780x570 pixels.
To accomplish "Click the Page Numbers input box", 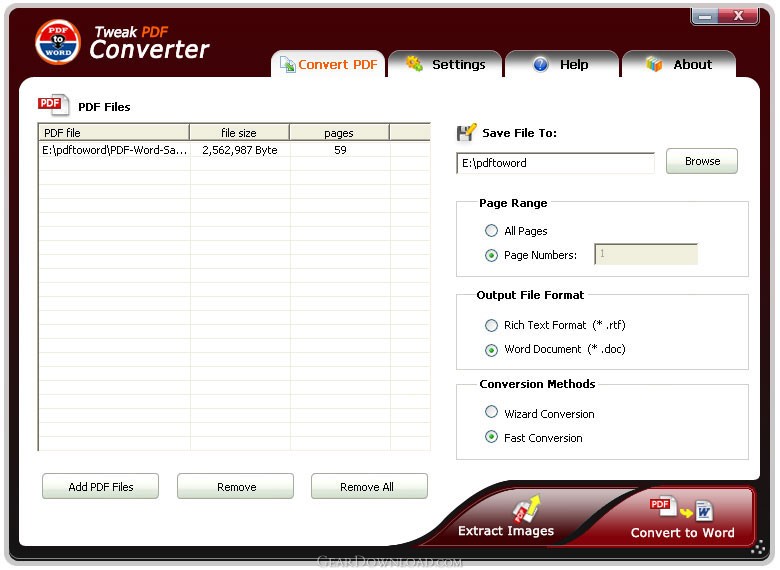I will click(x=646, y=254).
